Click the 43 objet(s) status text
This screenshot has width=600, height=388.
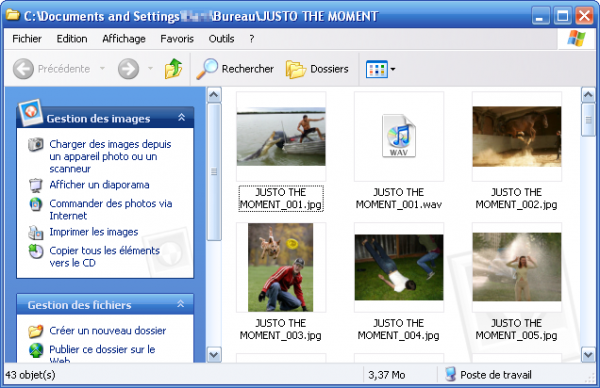click(30, 375)
